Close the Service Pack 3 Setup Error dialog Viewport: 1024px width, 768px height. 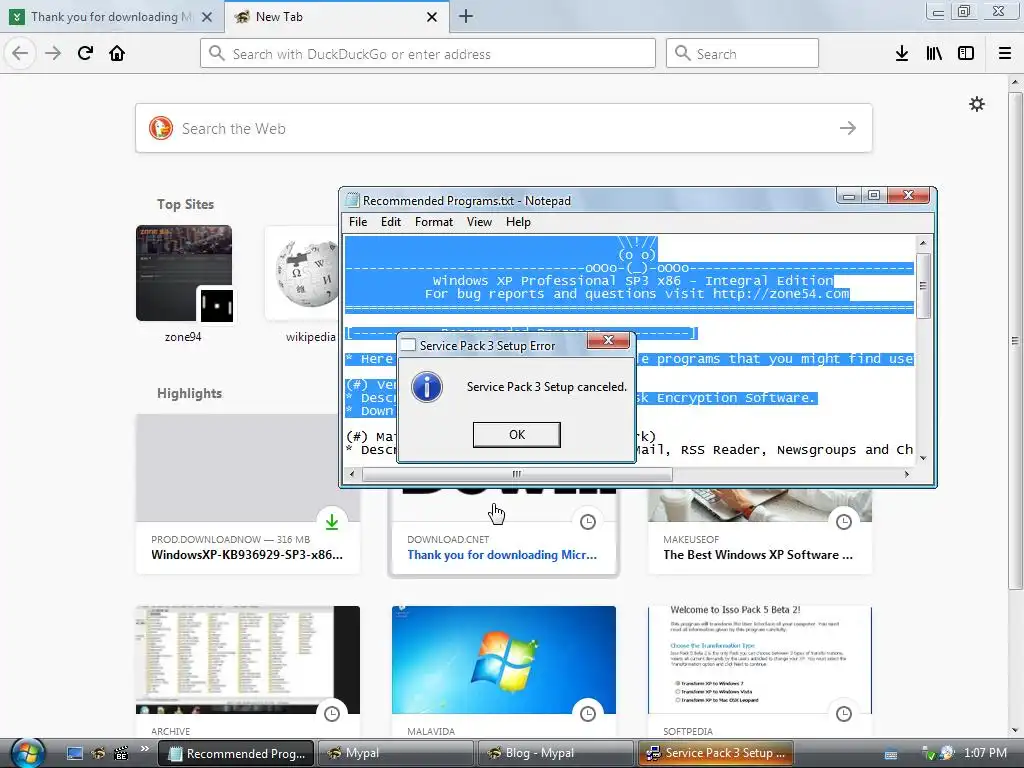click(x=608, y=340)
